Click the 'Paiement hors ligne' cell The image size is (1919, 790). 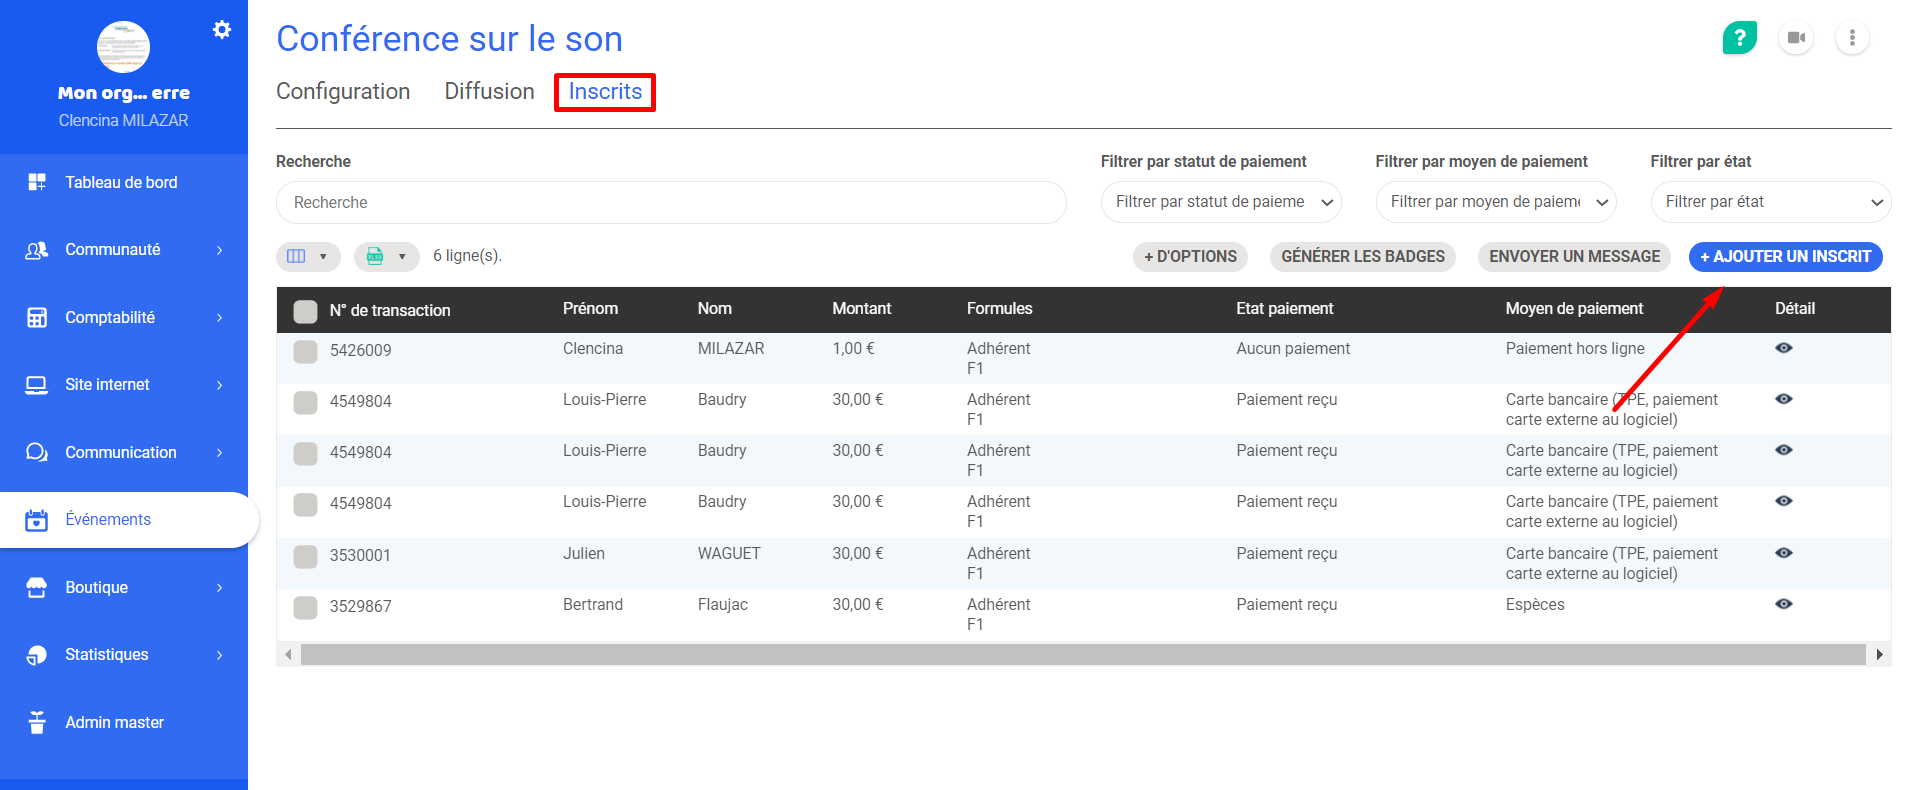tap(1575, 349)
